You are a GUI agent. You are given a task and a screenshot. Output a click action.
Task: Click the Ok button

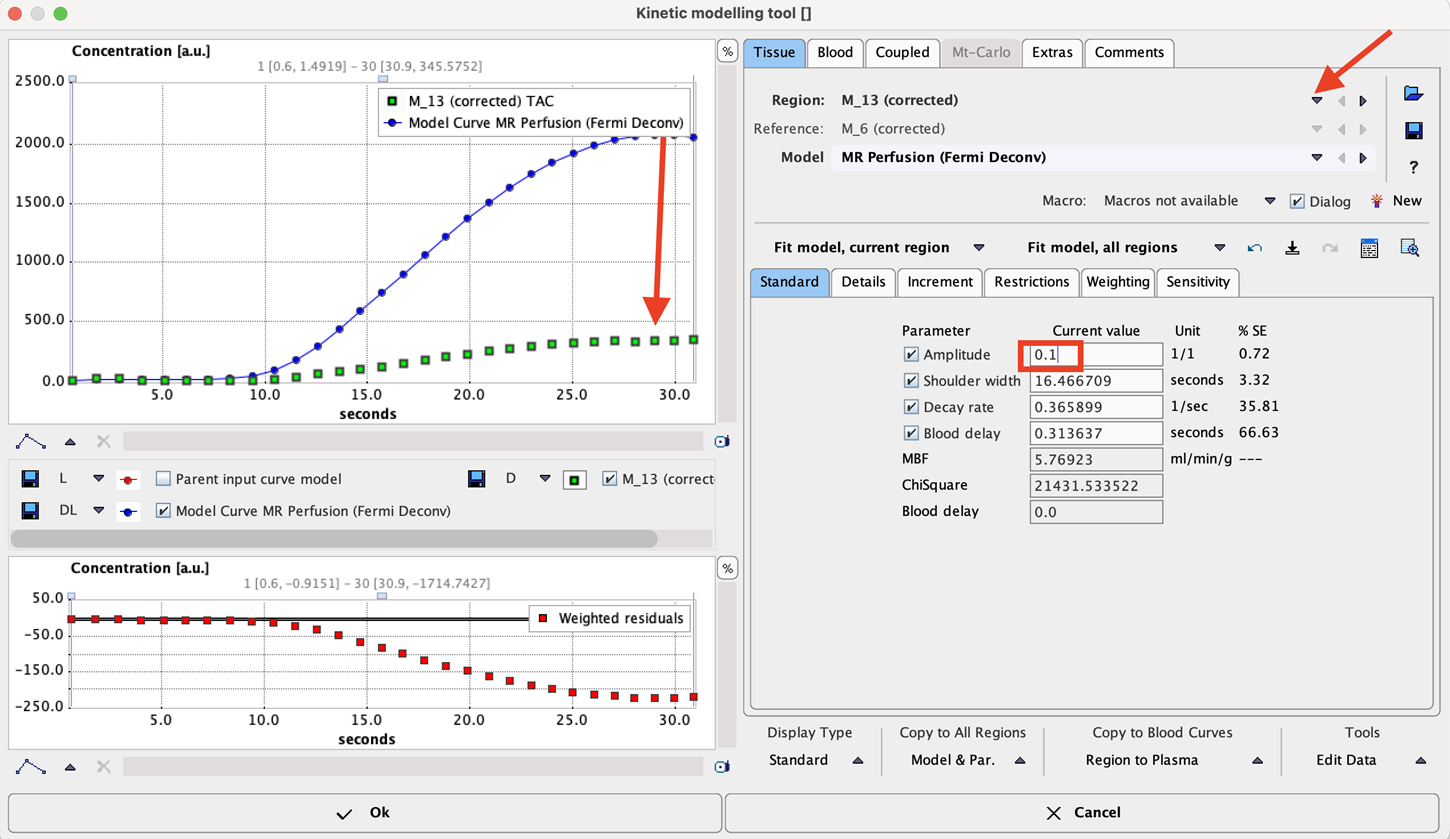(364, 813)
